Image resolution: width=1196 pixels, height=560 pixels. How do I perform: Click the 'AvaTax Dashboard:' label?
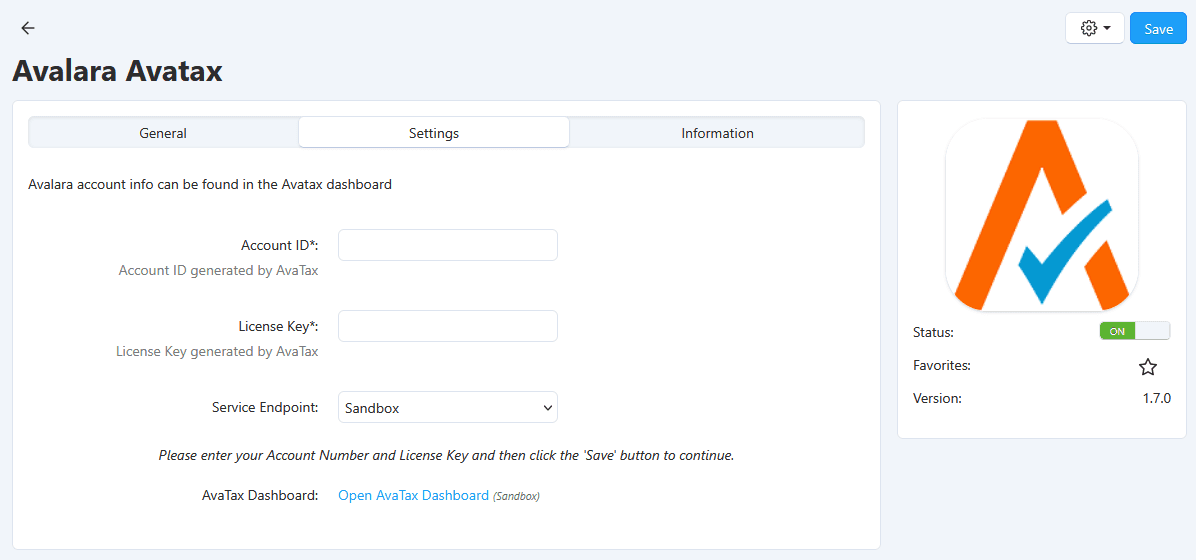click(259, 495)
